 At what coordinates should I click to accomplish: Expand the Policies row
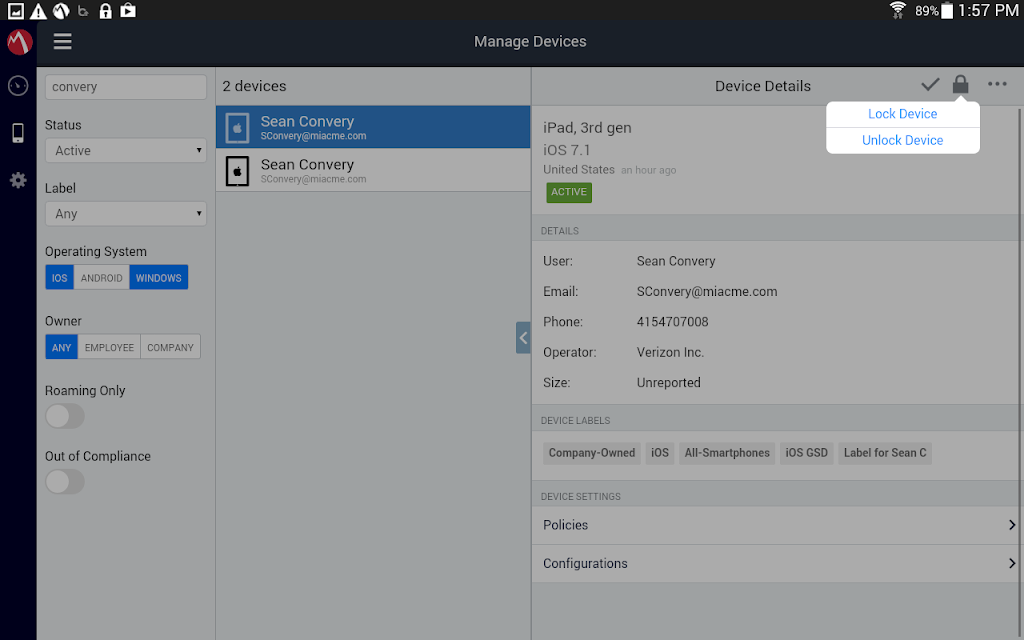tap(777, 525)
